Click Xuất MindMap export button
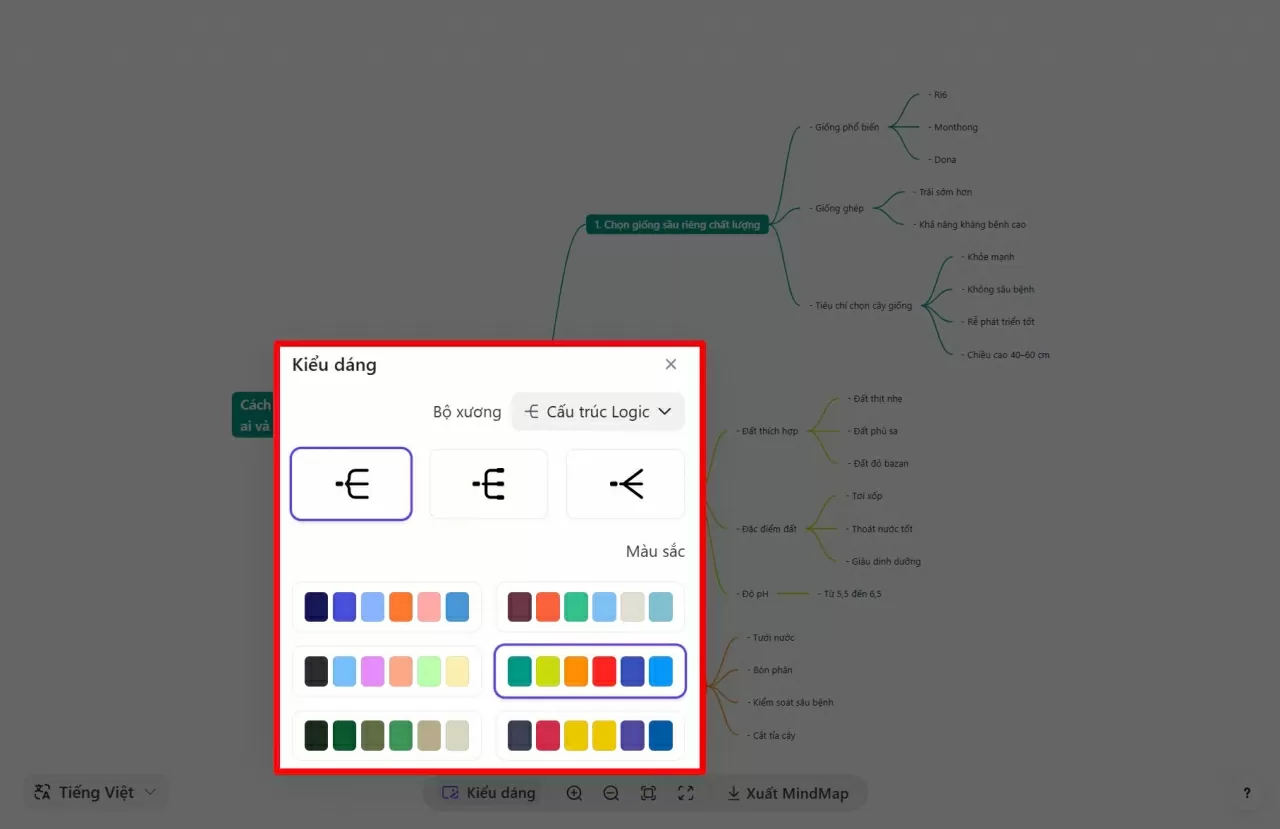 tap(787, 793)
